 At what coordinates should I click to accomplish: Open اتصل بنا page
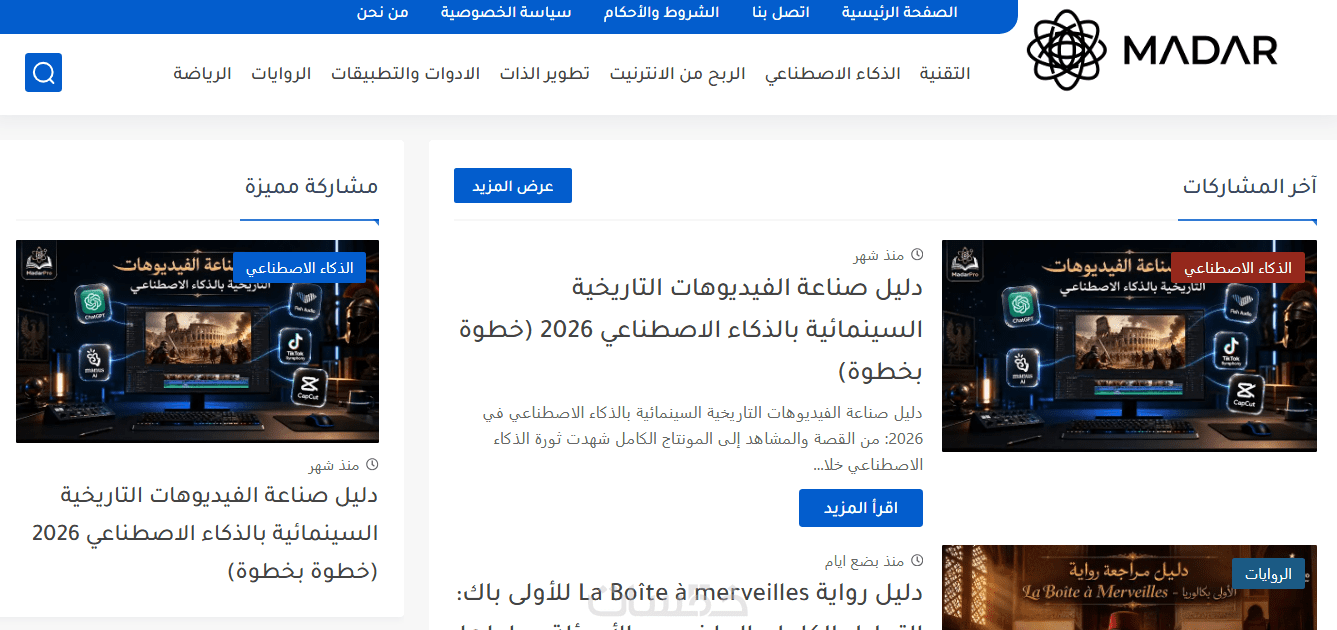781,12
